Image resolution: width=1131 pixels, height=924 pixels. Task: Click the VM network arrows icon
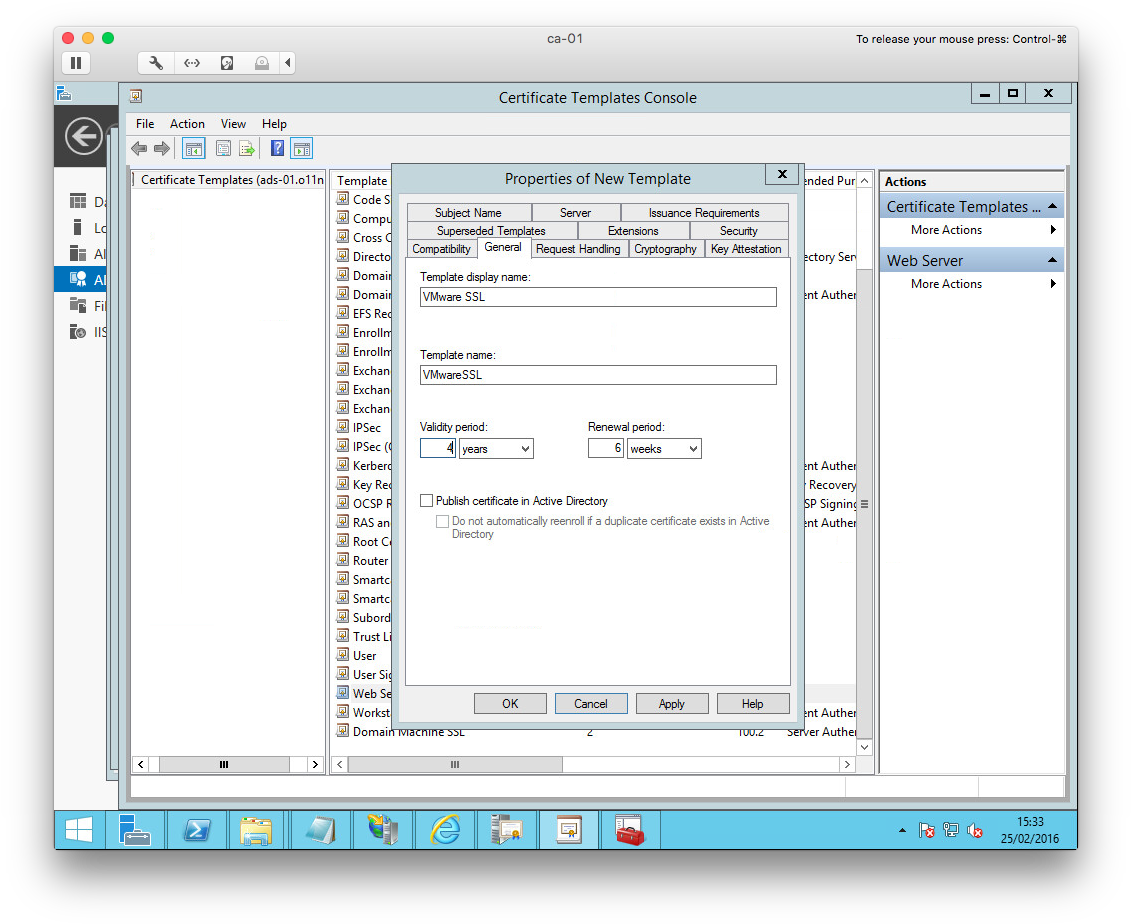tap(192, 63)
